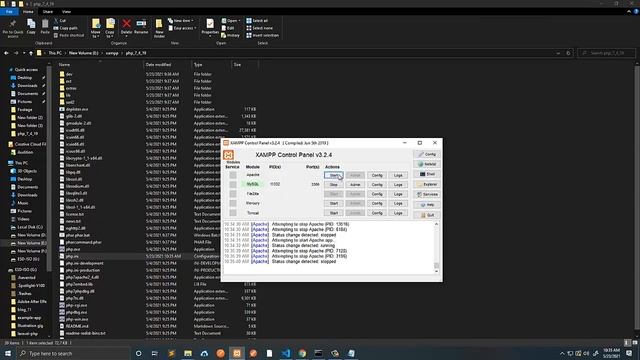
Task: Toggle Apache service checkbox
Action: (x=233, y=175)
